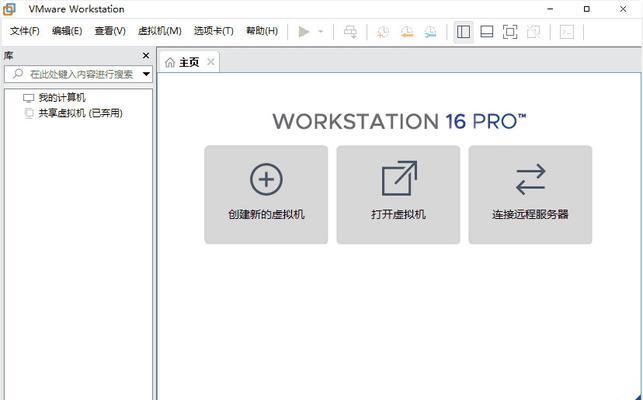
Task: Open the 虚拟机(M) menu
Action: [x=160, y=31]
